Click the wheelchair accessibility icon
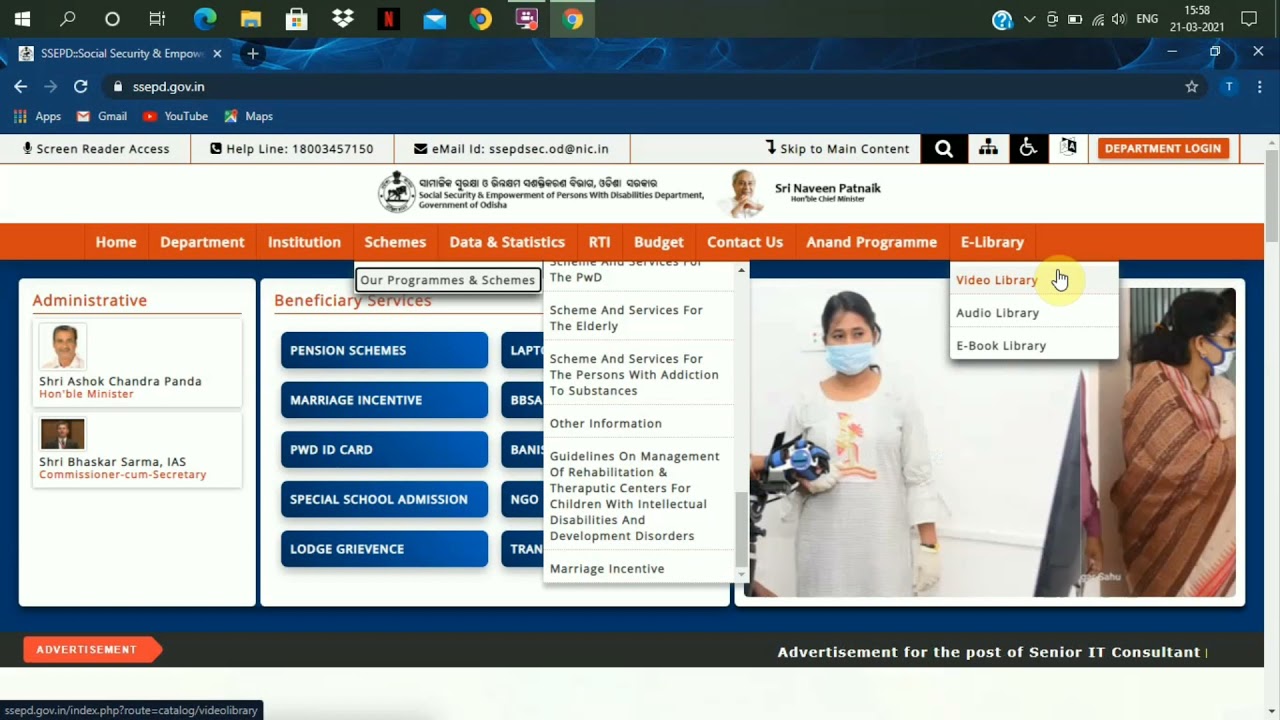 pyautogui.click(x=1028, y=148)
